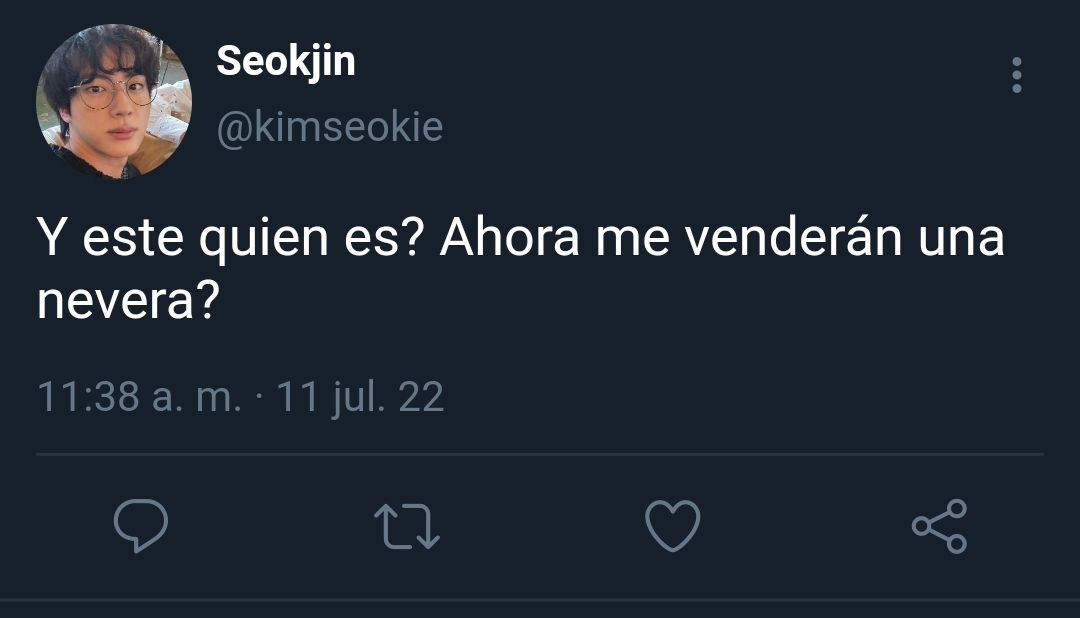Open the retweet options popup
1080x618 pixels.
406,526
